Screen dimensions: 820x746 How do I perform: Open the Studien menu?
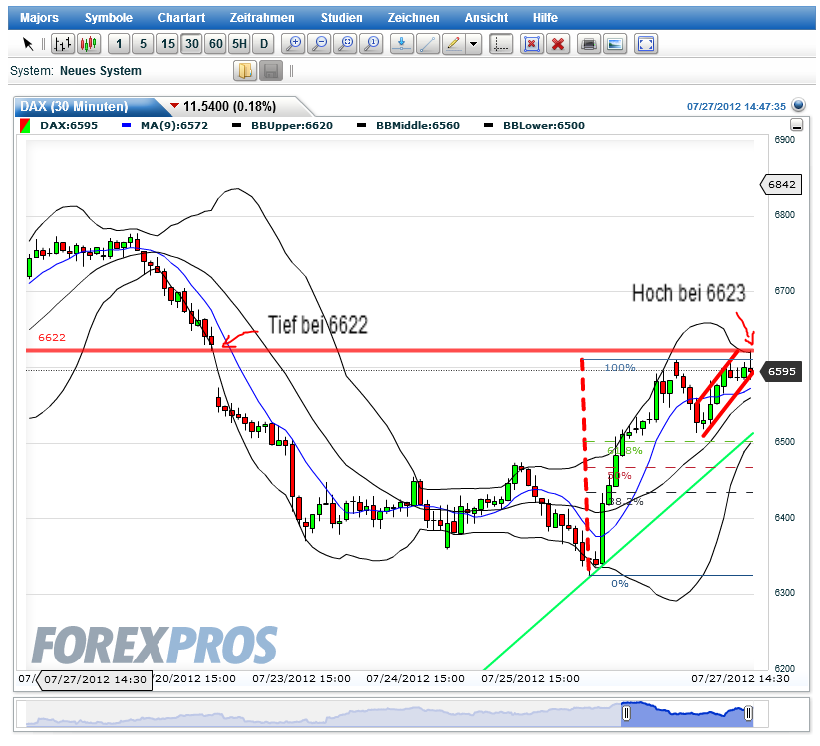pyautogui.click(x=341, y=18)
